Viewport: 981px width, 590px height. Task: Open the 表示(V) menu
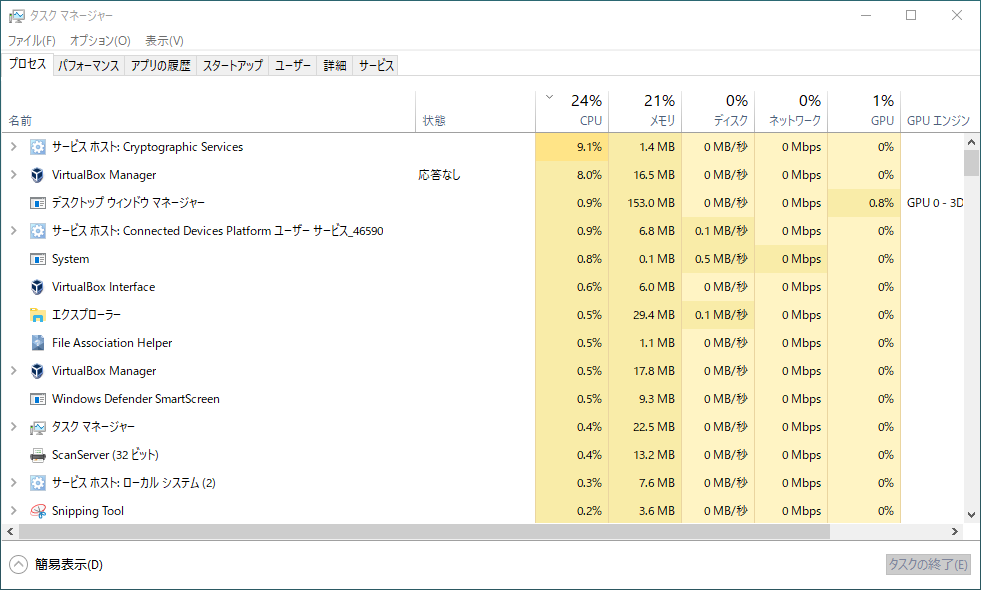tap(164, 41)
